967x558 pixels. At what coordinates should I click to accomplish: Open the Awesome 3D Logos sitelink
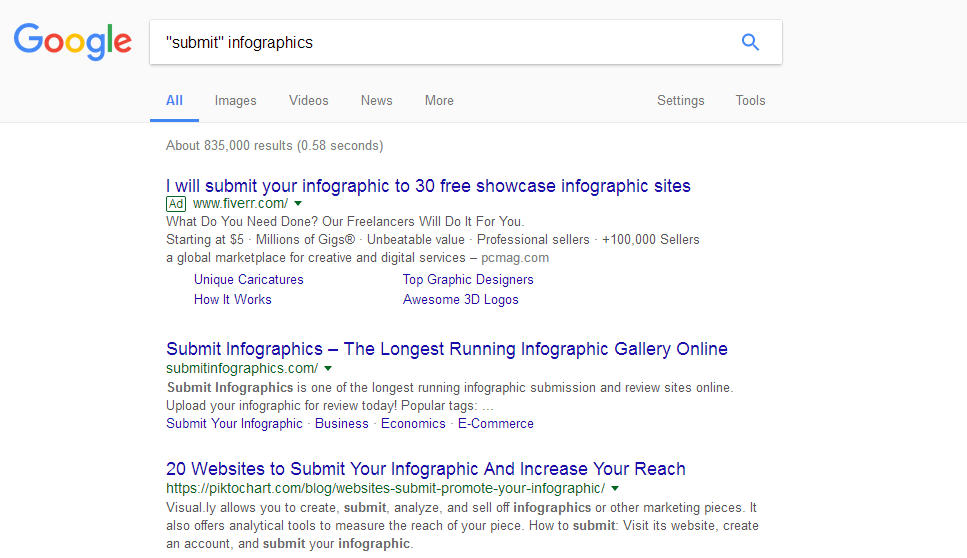coord(461,299)
